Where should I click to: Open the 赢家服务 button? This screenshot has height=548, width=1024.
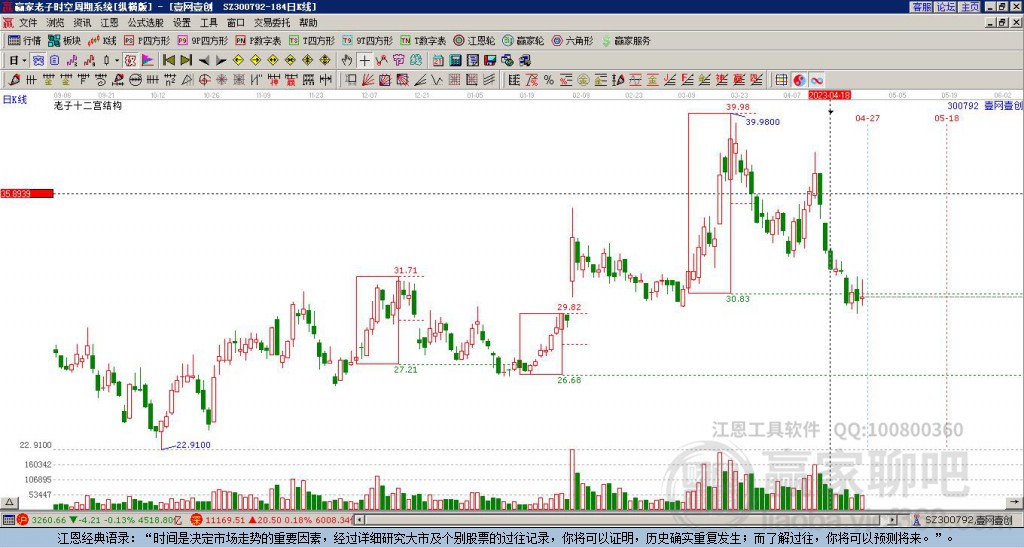[x=626, y=40]
